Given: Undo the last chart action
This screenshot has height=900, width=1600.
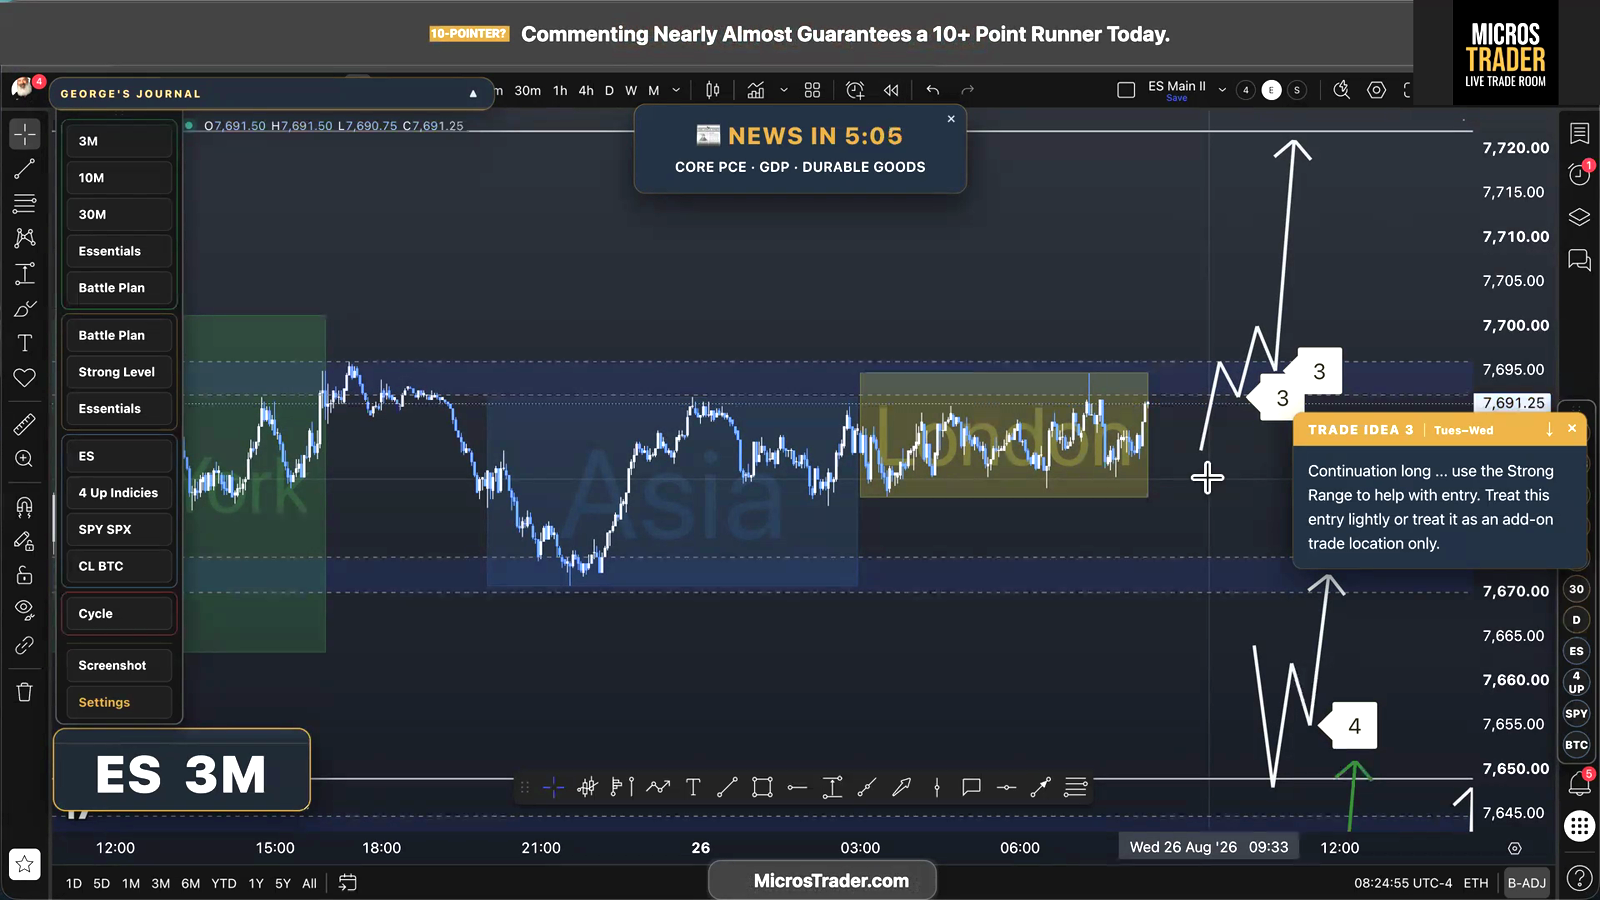Looking at the screenshot, I should [933, 90].
